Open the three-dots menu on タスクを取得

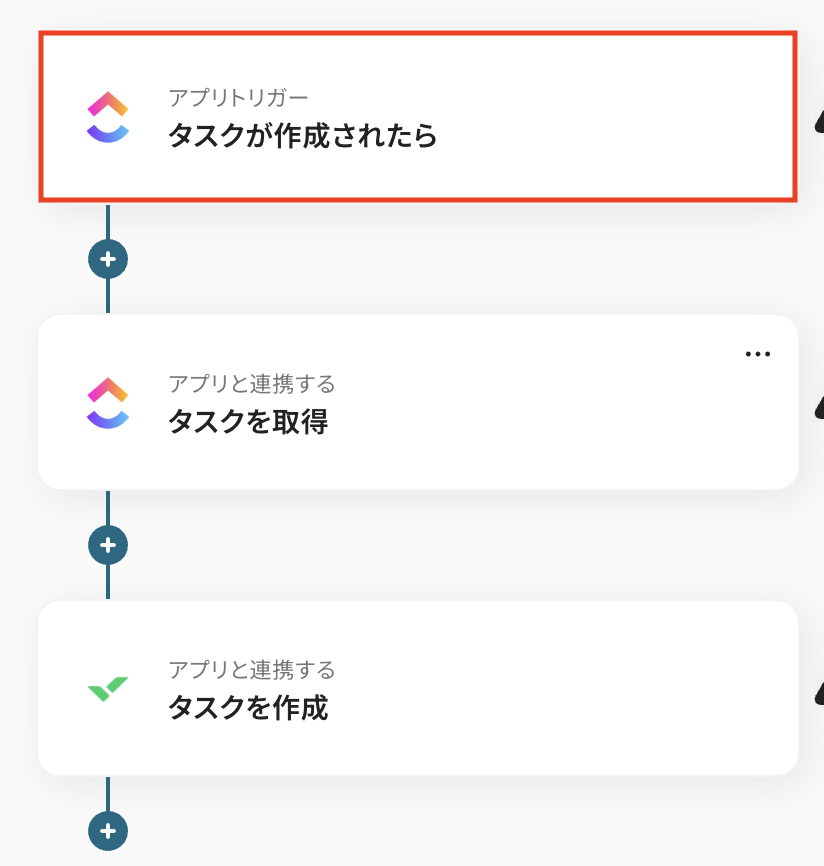758,354
